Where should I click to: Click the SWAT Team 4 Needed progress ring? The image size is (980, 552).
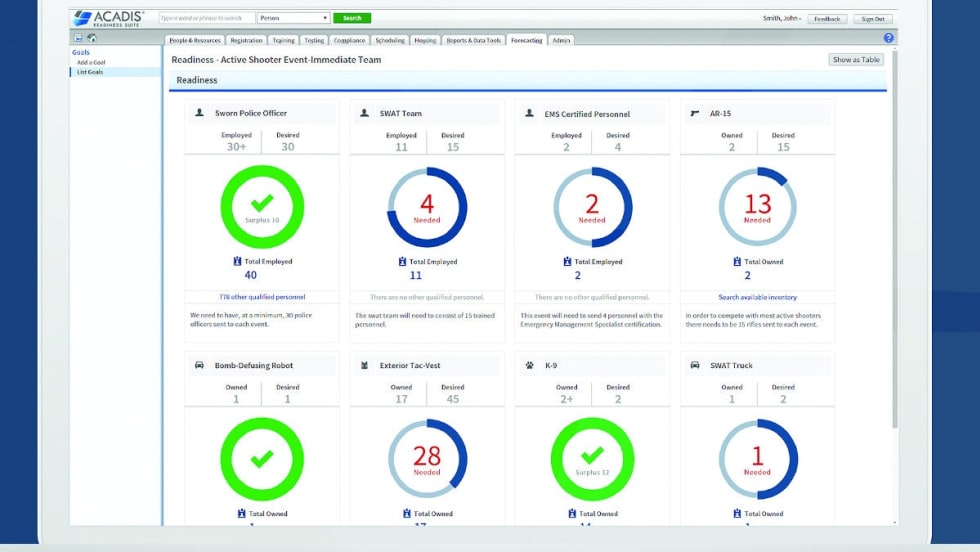(427, 207)
